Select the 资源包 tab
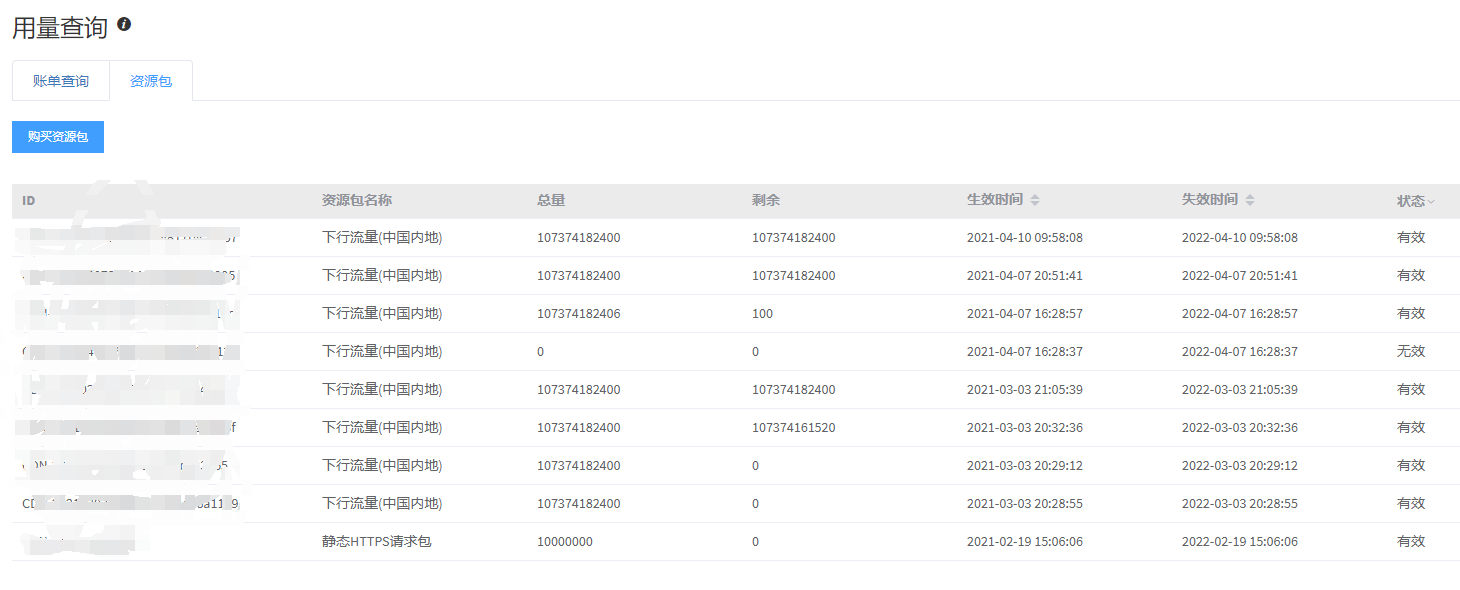 (151, 81)
